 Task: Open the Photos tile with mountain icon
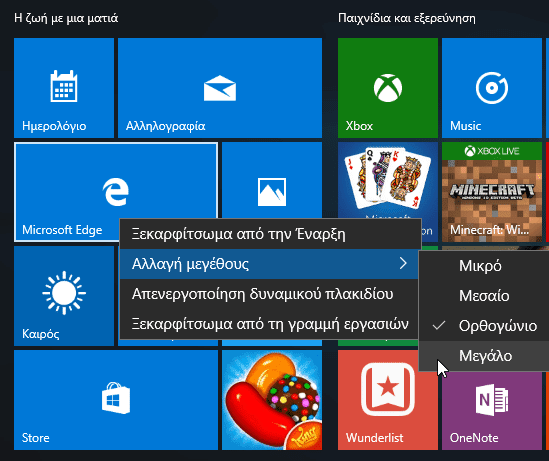point(272,180)
